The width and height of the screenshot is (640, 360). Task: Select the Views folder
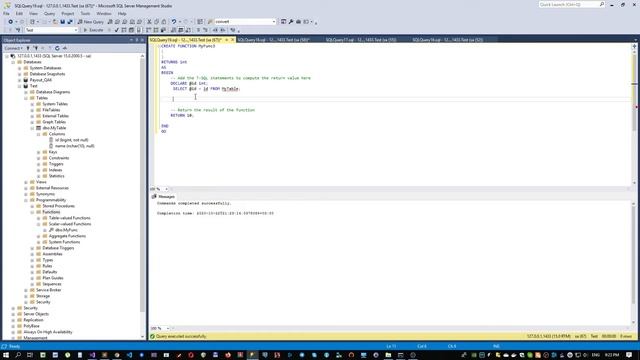click(x=41, y=182)
